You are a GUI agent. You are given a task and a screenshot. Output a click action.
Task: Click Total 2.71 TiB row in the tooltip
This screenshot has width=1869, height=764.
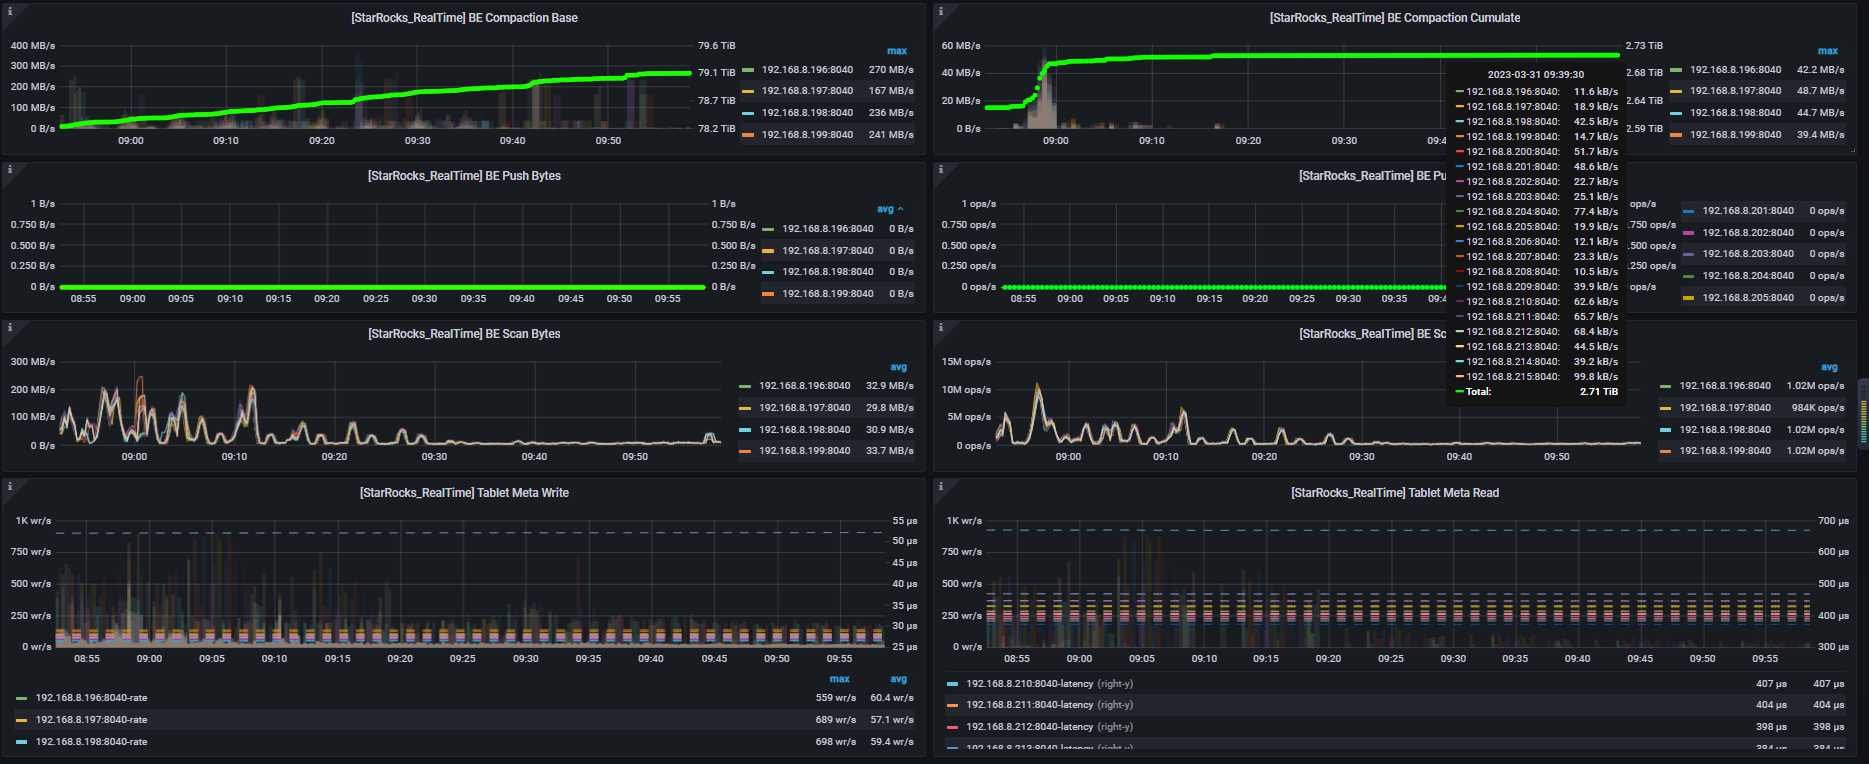point(1536,392)
